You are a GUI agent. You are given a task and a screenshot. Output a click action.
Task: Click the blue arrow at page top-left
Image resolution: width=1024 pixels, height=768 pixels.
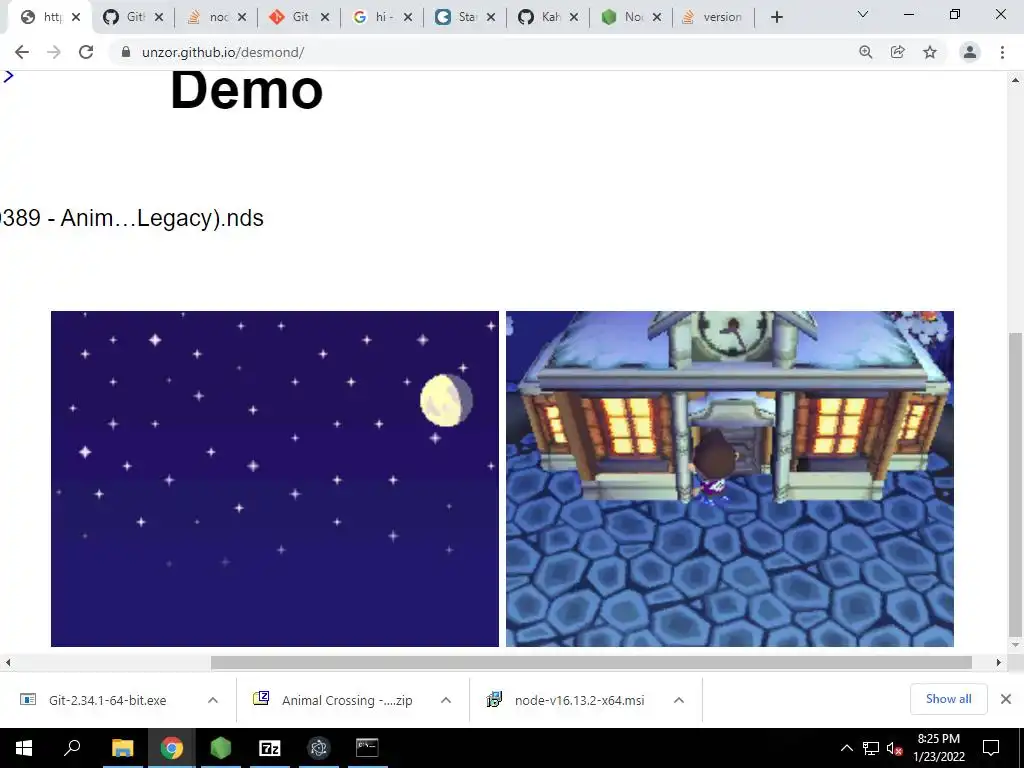(8, 76)
